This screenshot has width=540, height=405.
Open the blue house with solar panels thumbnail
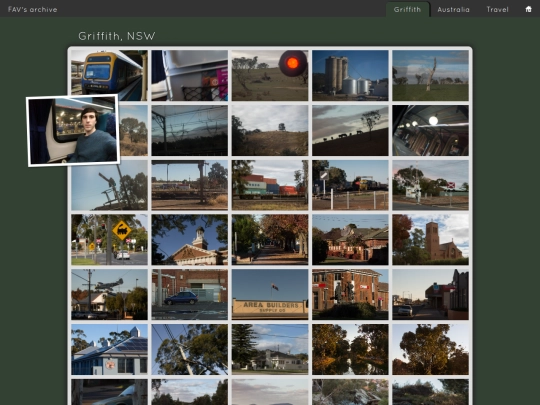pos(110,349)
